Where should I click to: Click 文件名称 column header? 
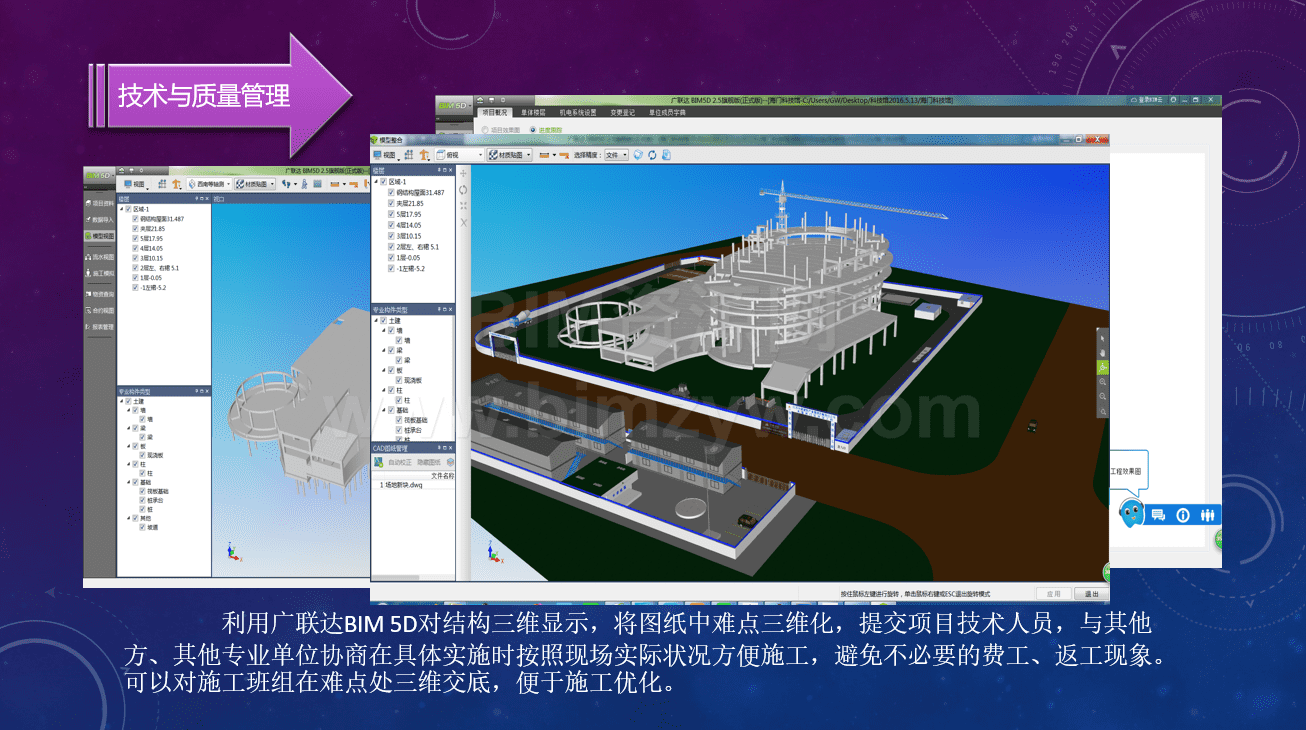click(x=443, y=476)
